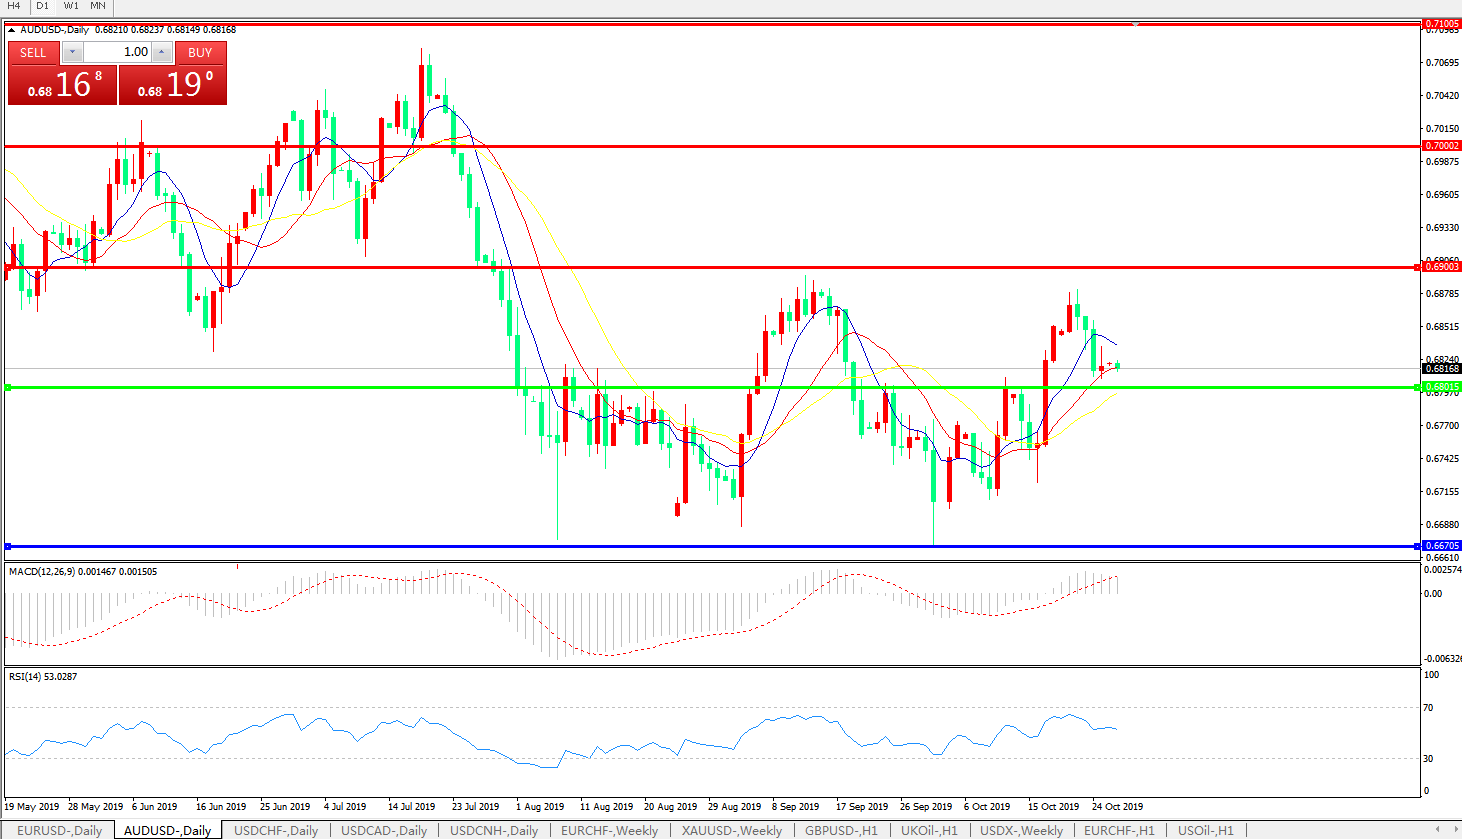Click the 1.00 lot size input field
Viewport: 1462px width, 839px height.
(x=117, y=52)
